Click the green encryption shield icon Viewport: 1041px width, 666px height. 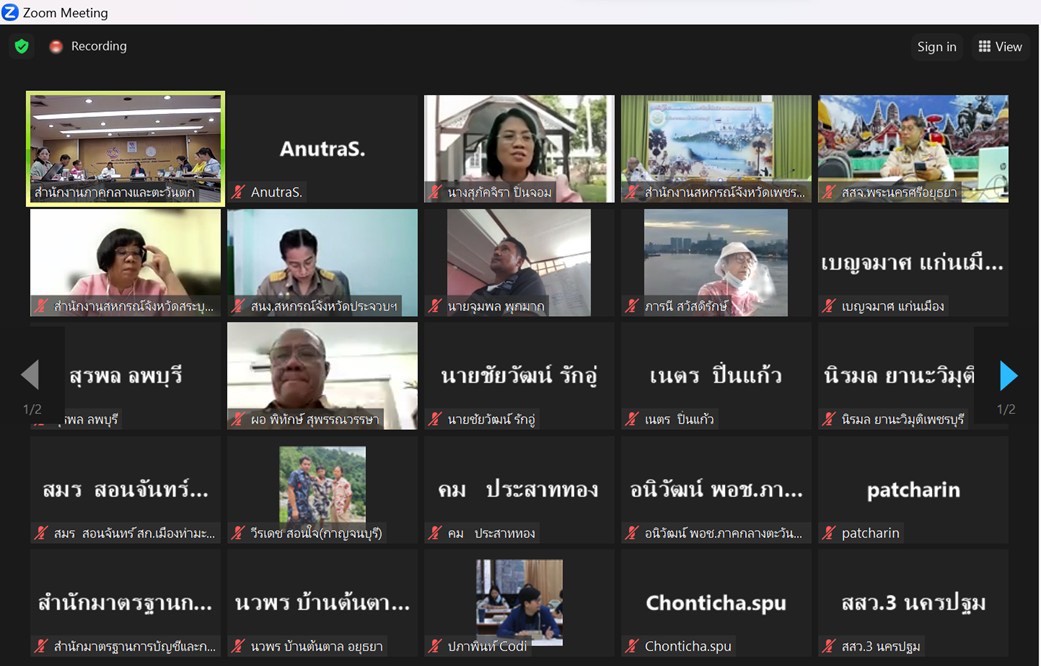pos(21,46)
